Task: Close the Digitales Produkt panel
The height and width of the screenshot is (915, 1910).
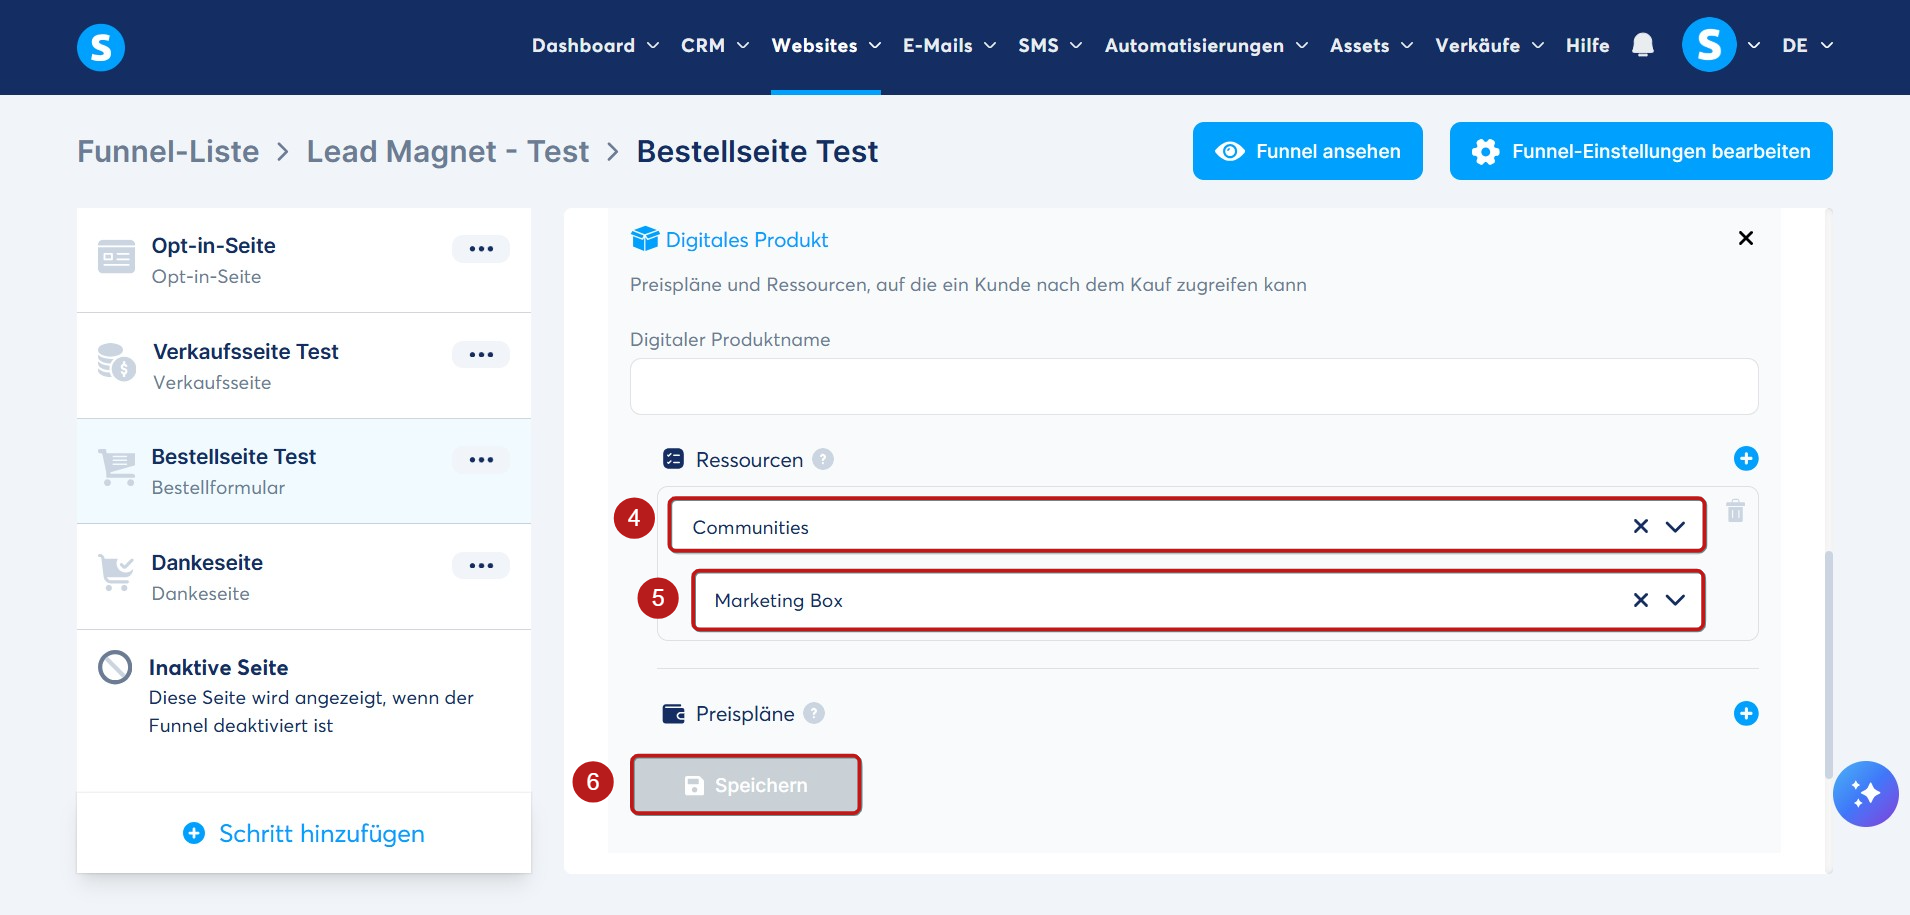Action: [x=1746, y=238]
